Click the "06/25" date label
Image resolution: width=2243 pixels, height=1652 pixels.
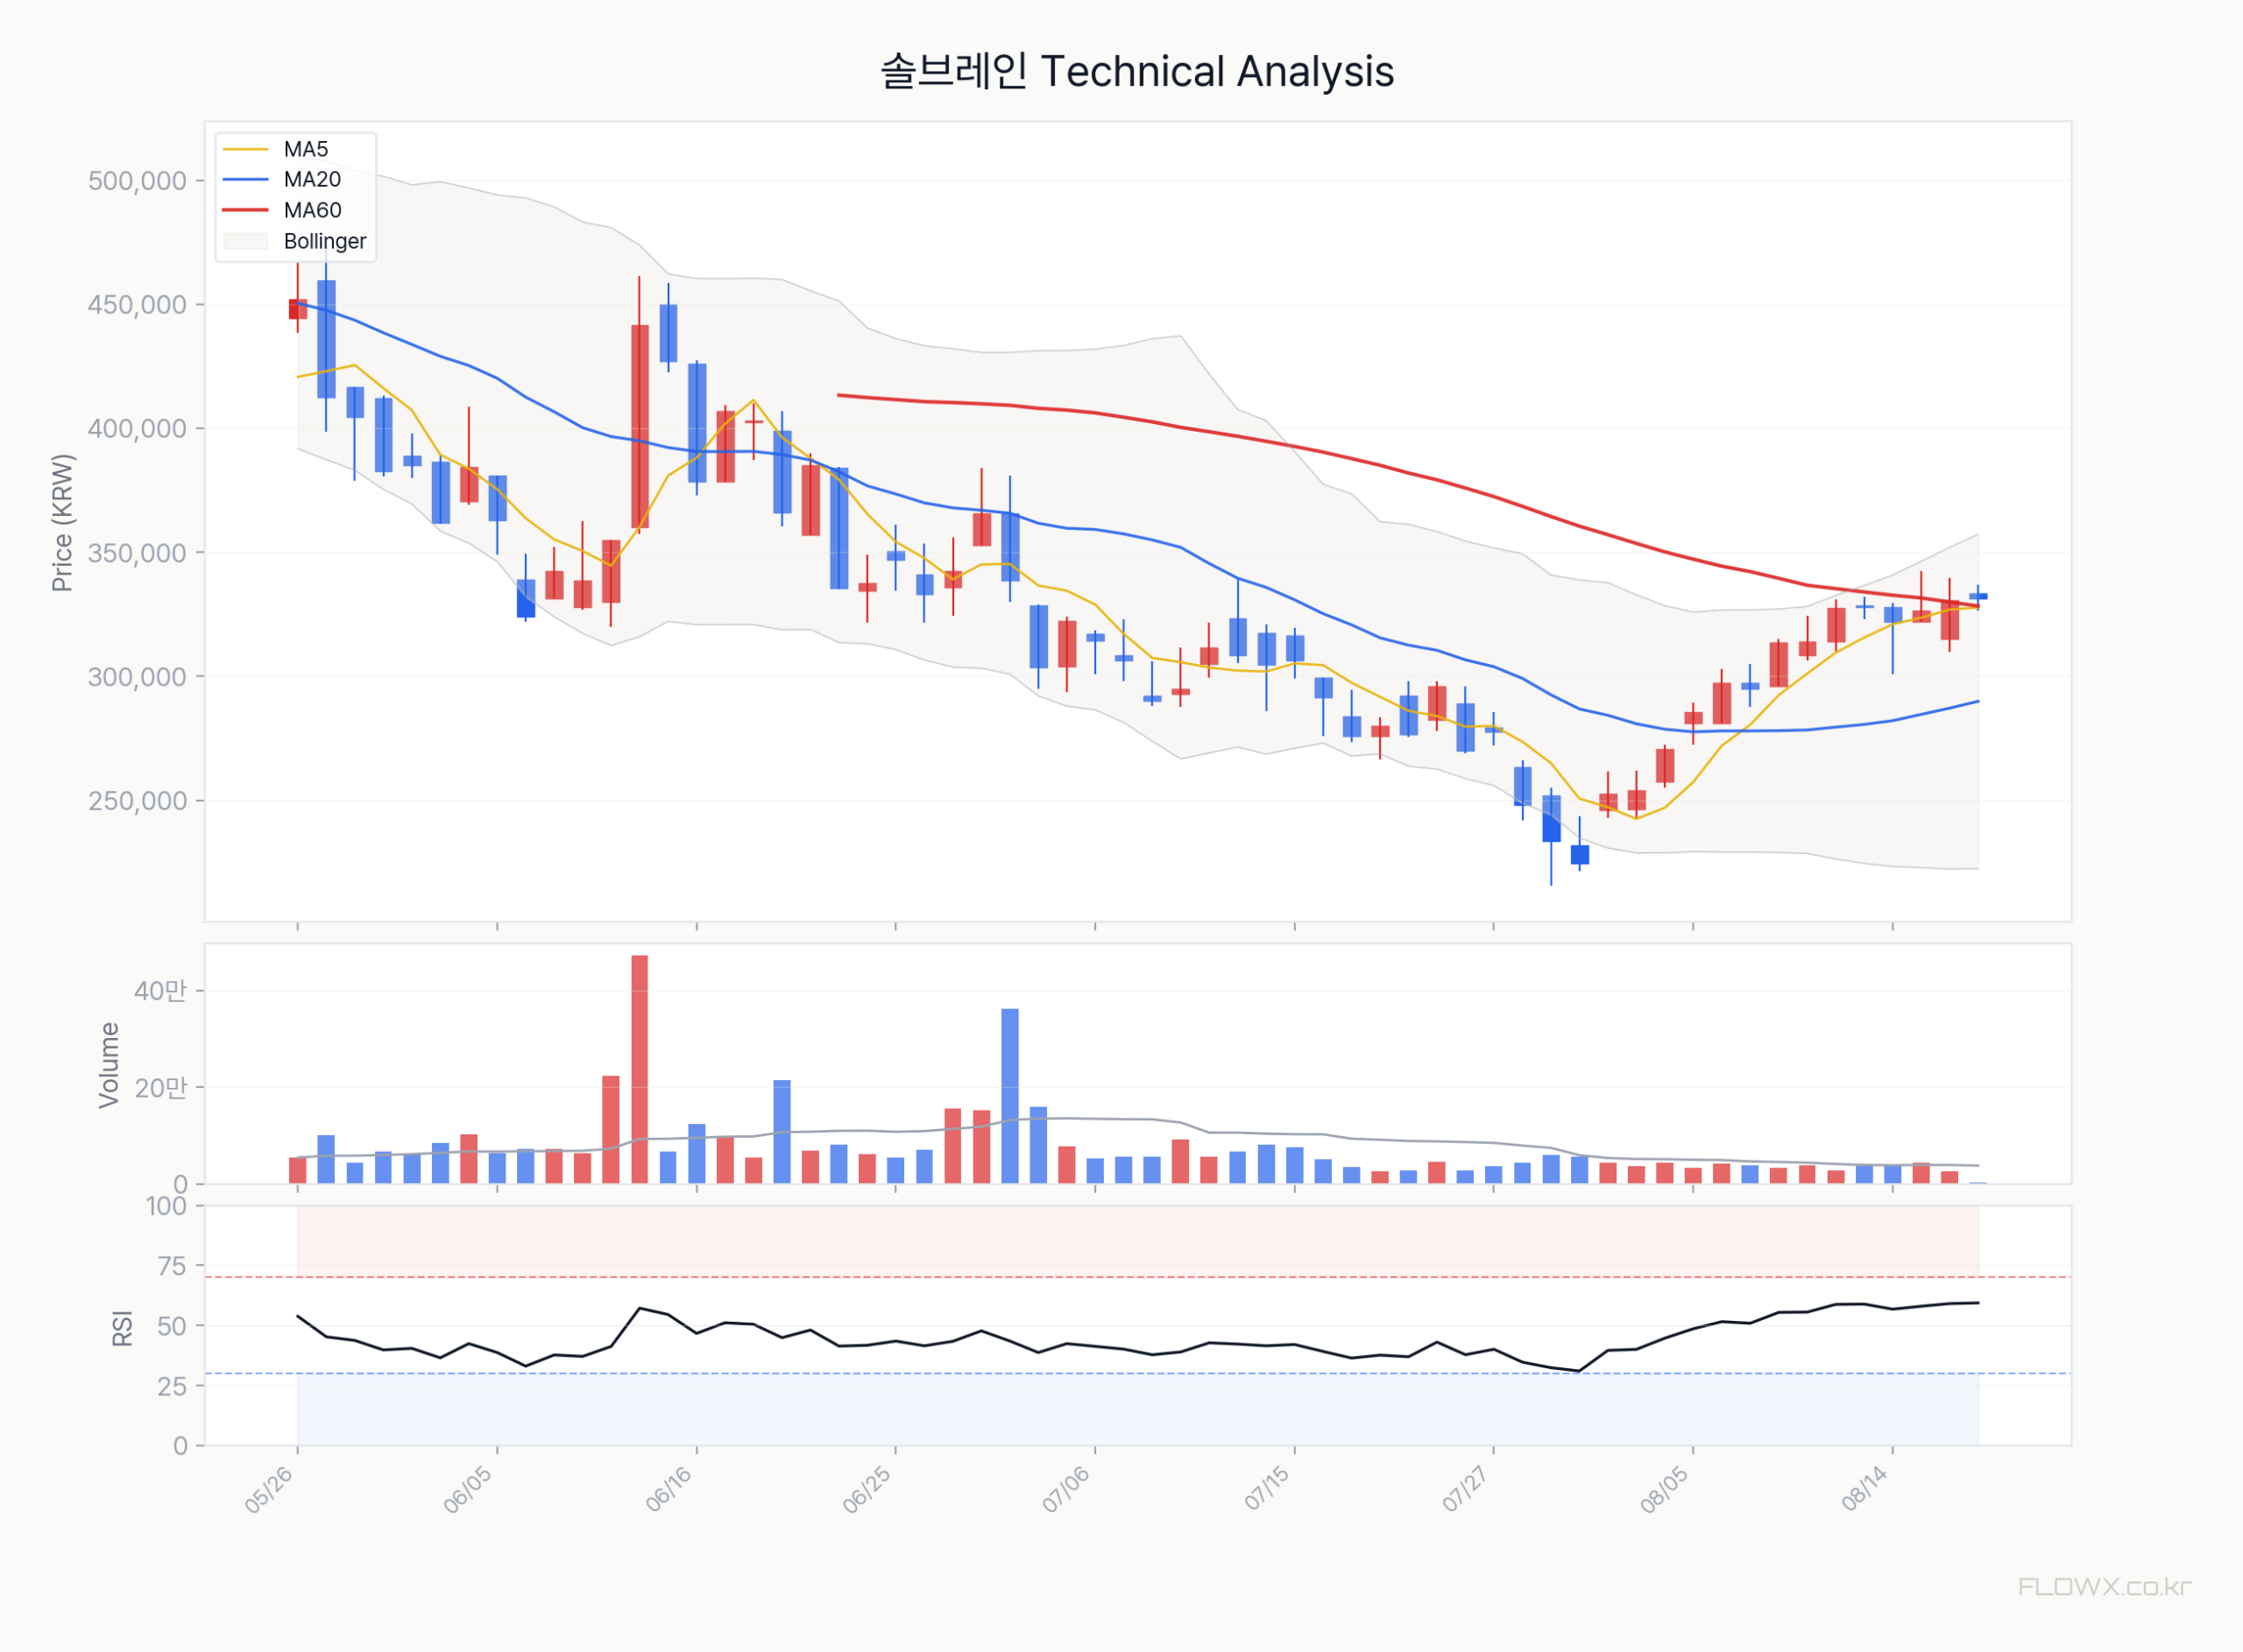click(x=867, y=1489)
